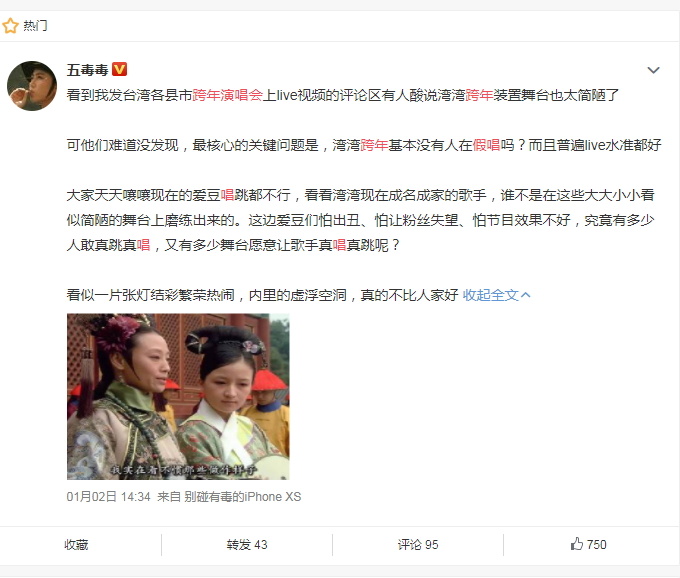Click the 别碰有毒的iPhone XS source link
The width and height of the screenshot is (680, 578).
click(x=242, y=496)
